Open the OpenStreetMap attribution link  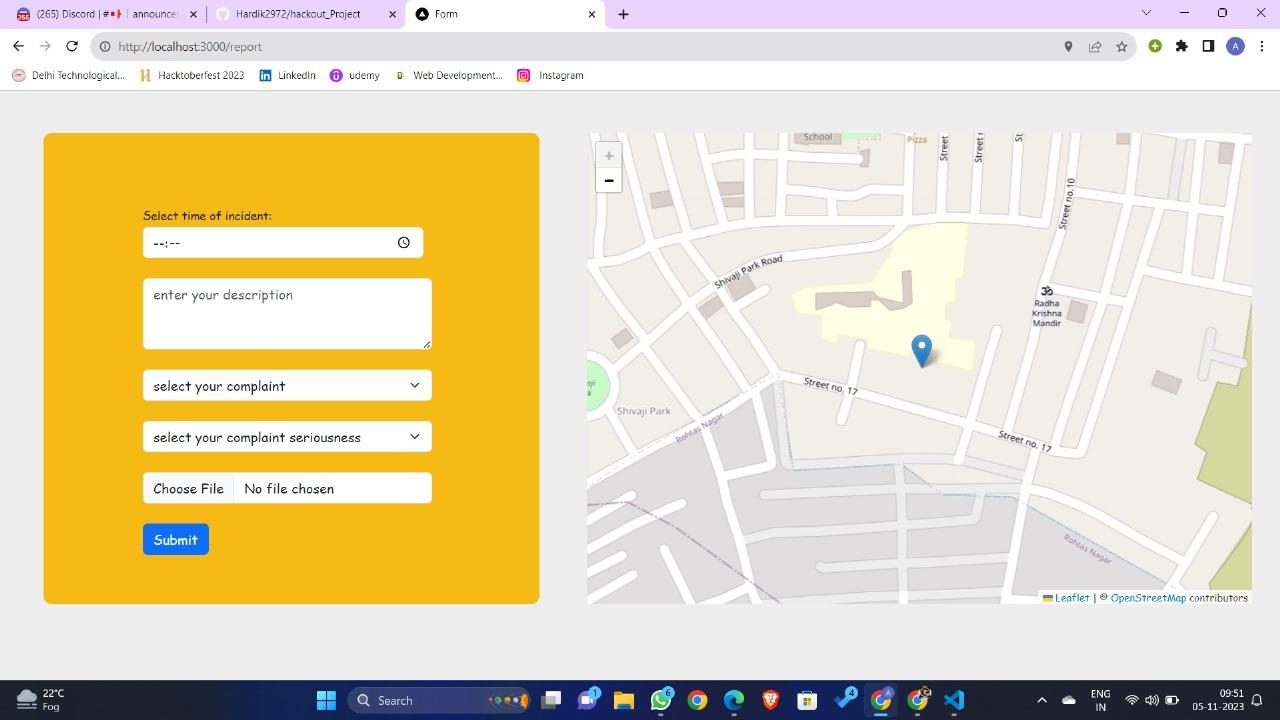point(1148,598)
